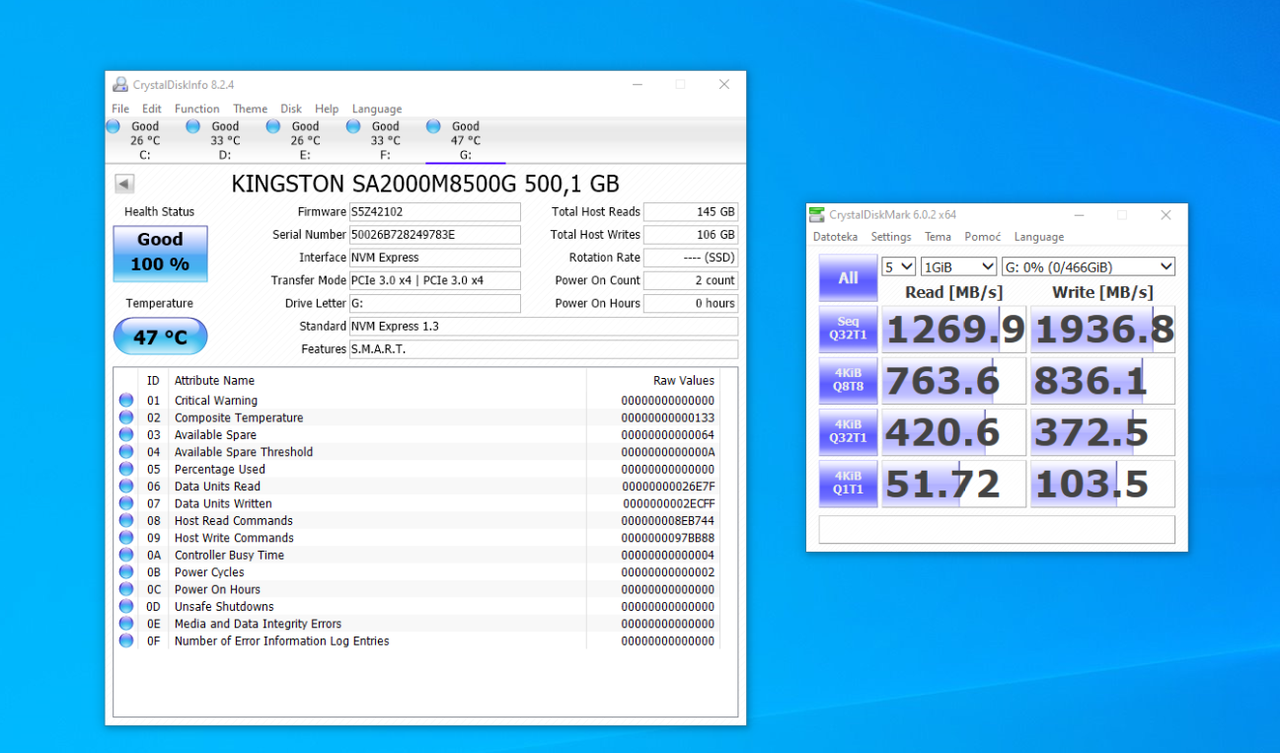Image resolution: width=1280 pixels, height=753 pixels.
Task: Click the empty comment box in CrystalDiskMark
Action: [x=997, y=529]
